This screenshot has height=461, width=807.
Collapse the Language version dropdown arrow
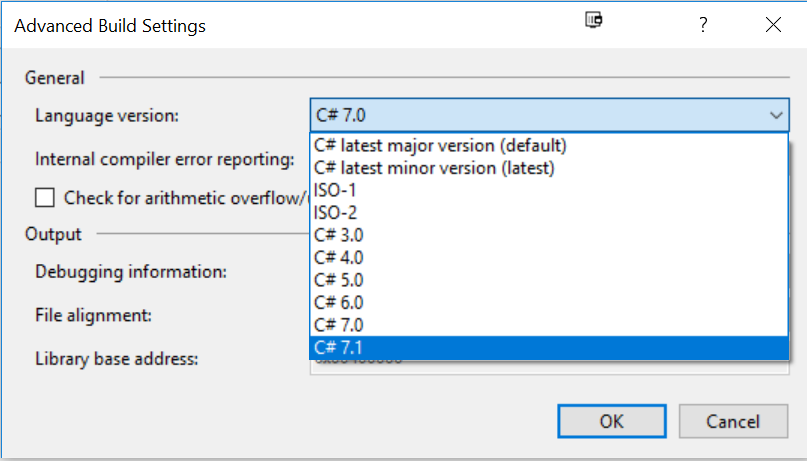[776, 115]
